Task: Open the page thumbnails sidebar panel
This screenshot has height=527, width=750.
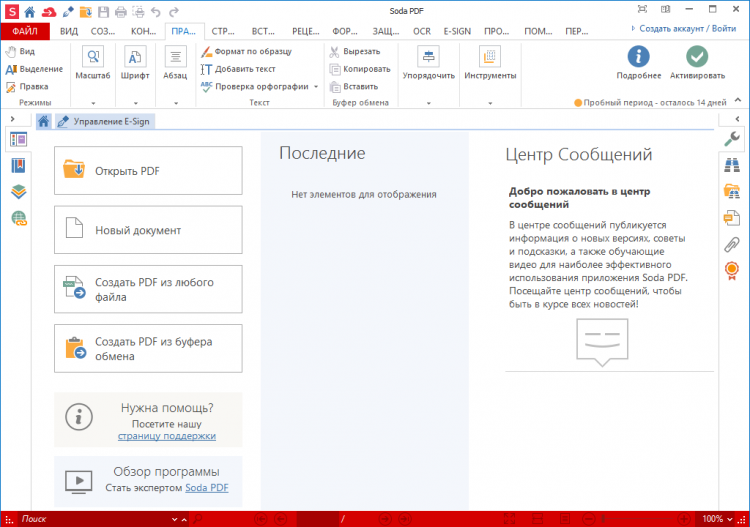Action: pyautogui.click(x=19, y=140)
